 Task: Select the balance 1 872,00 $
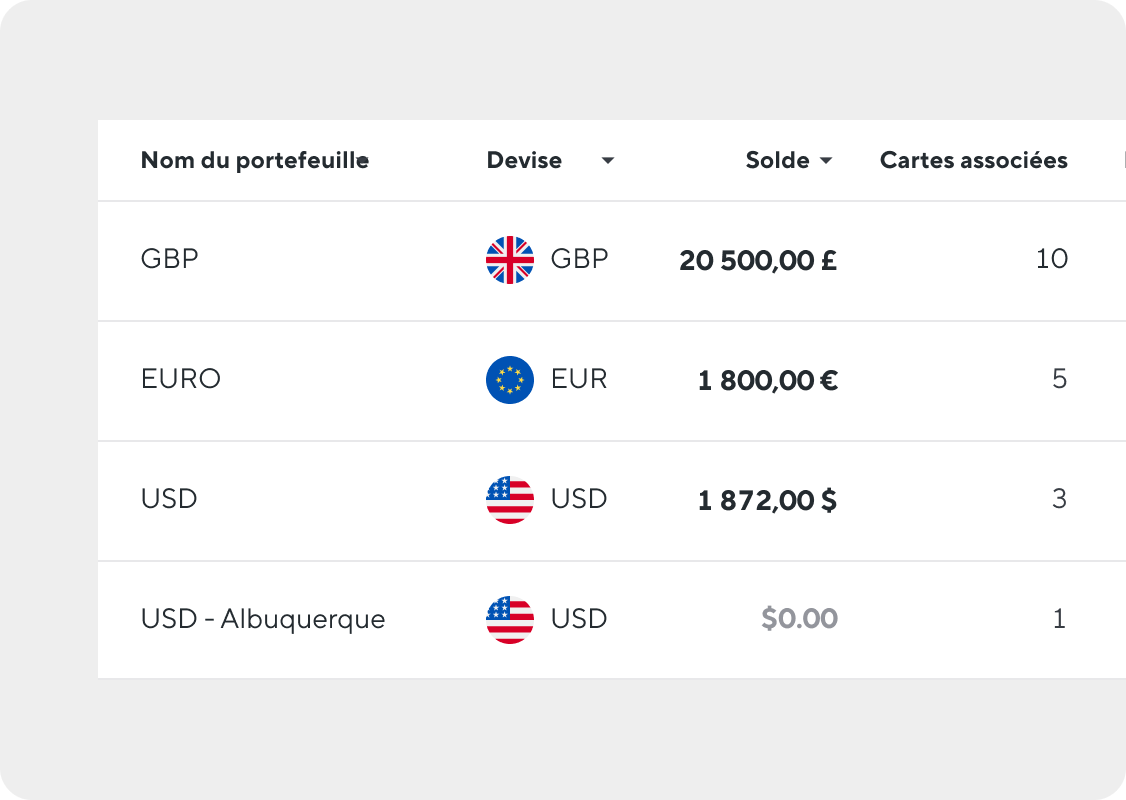click(768, 500)
